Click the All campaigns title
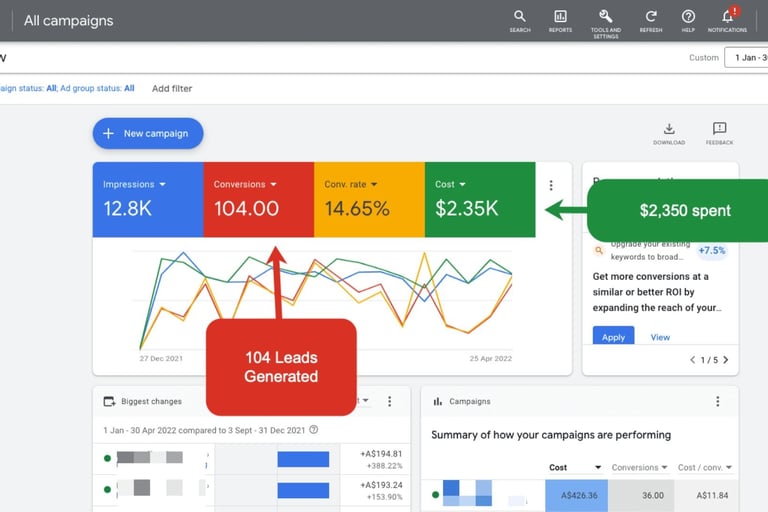 point(69,21)
